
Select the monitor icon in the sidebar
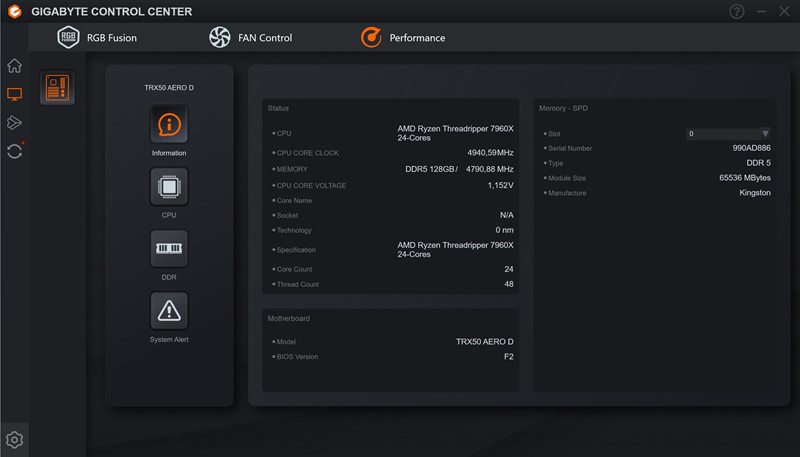point(14,94)
